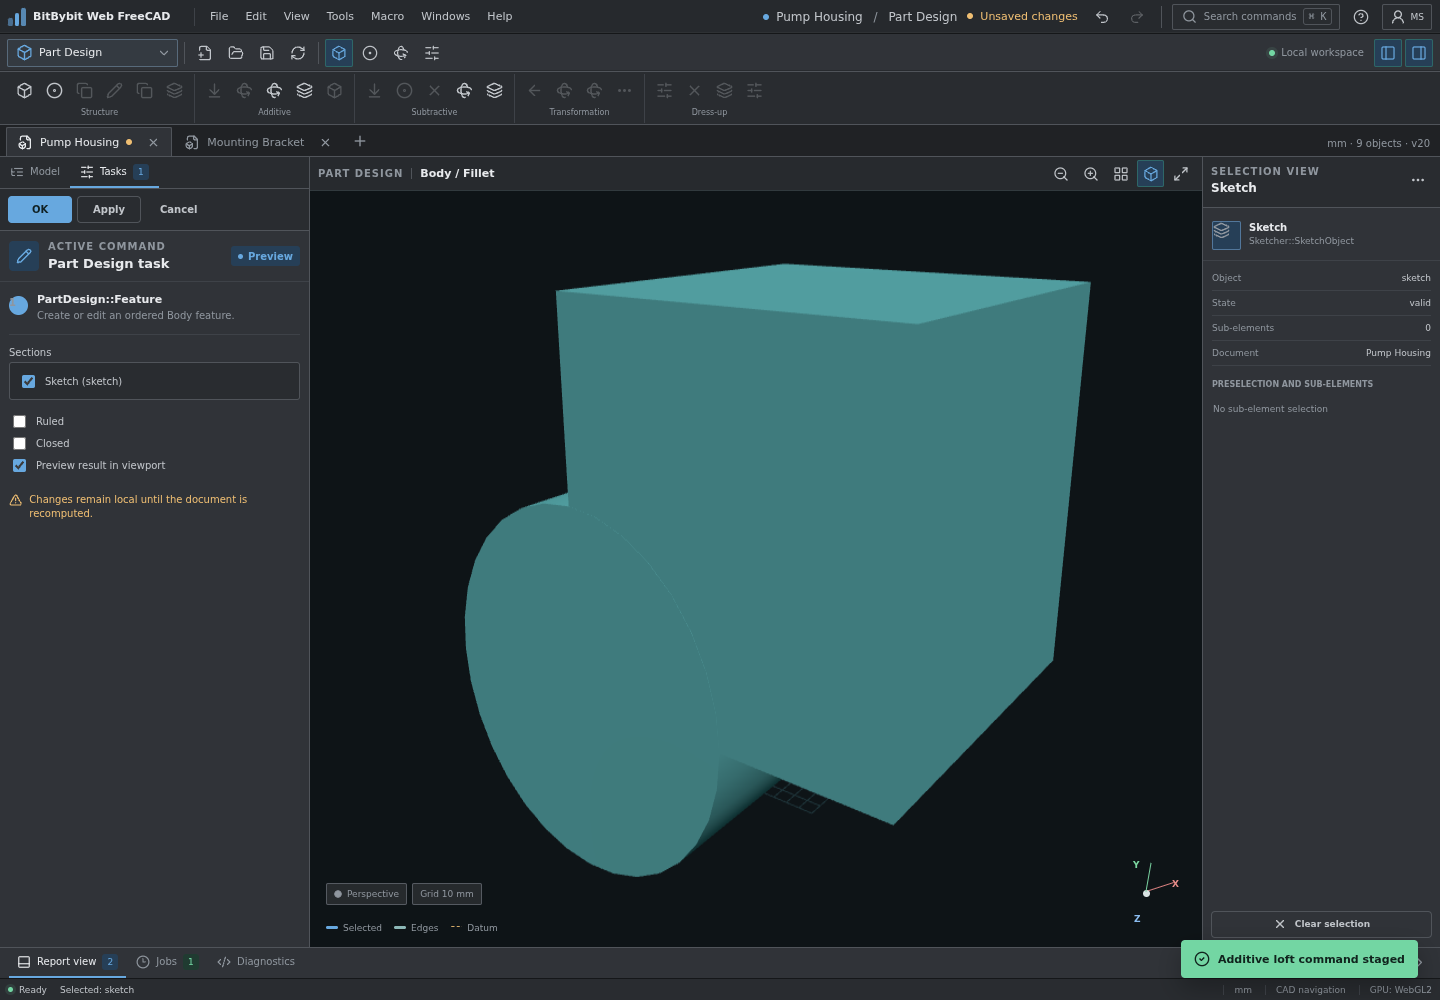Open Selection View ellipsis menu
Image resolution: width=1440 pixels, height=1000 pixels.
(x=1418, y=180)
